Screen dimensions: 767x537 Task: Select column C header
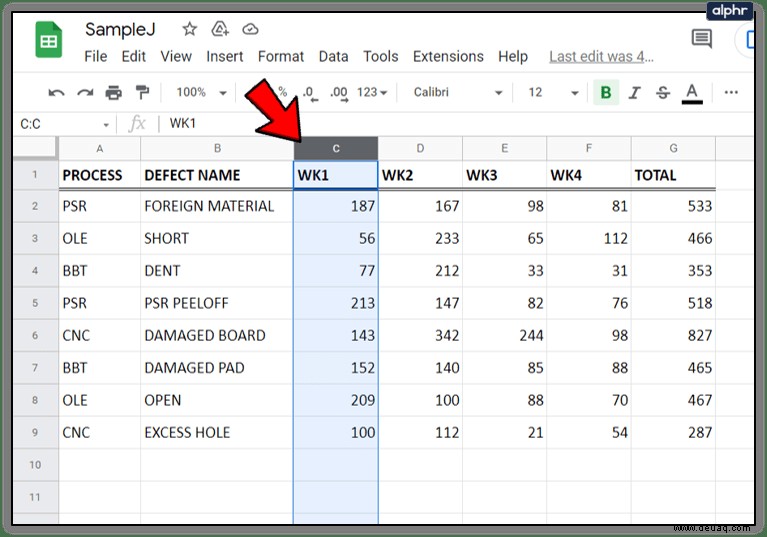point(336,149)
